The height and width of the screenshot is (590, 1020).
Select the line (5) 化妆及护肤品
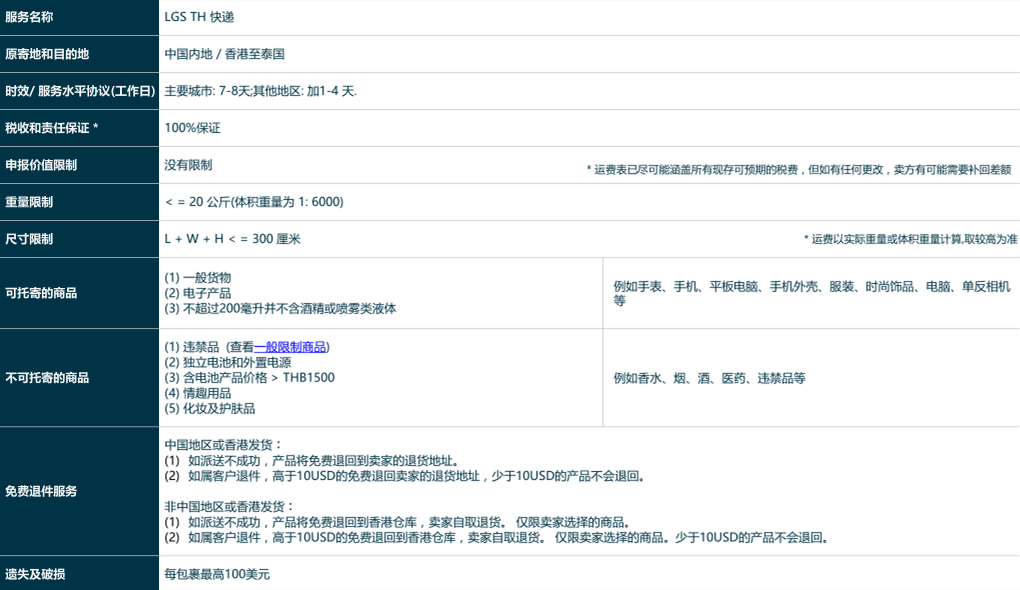(x=209, y=409)
